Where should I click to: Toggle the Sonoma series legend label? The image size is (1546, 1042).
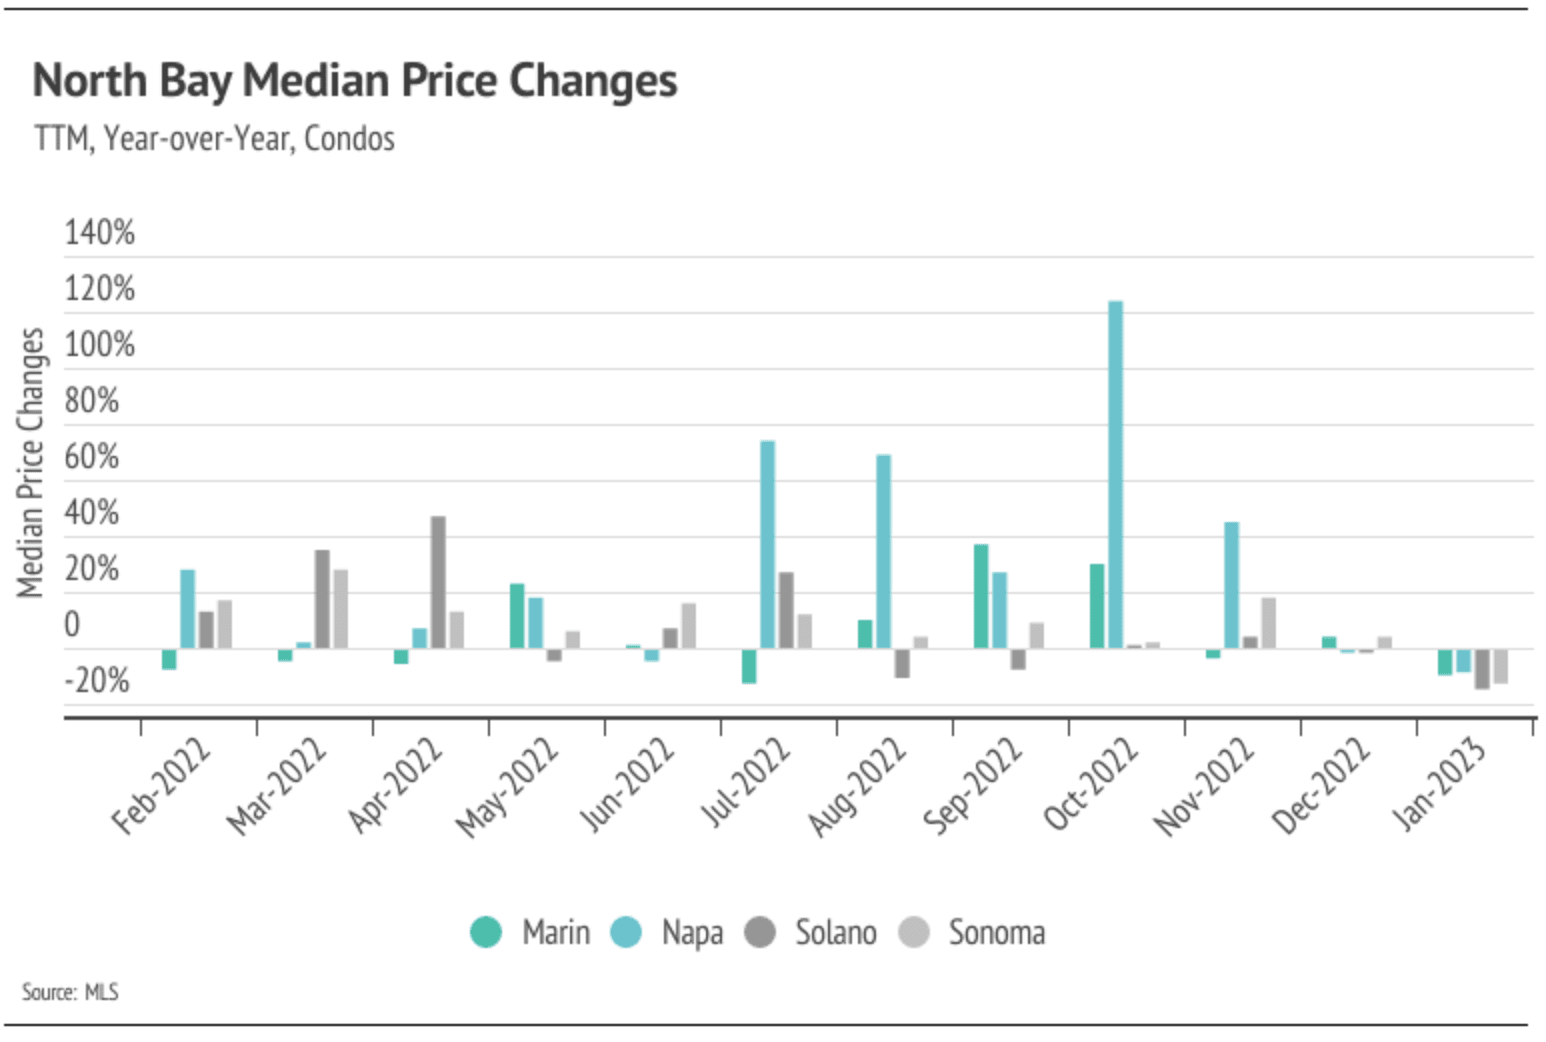(x=997, y=932)
